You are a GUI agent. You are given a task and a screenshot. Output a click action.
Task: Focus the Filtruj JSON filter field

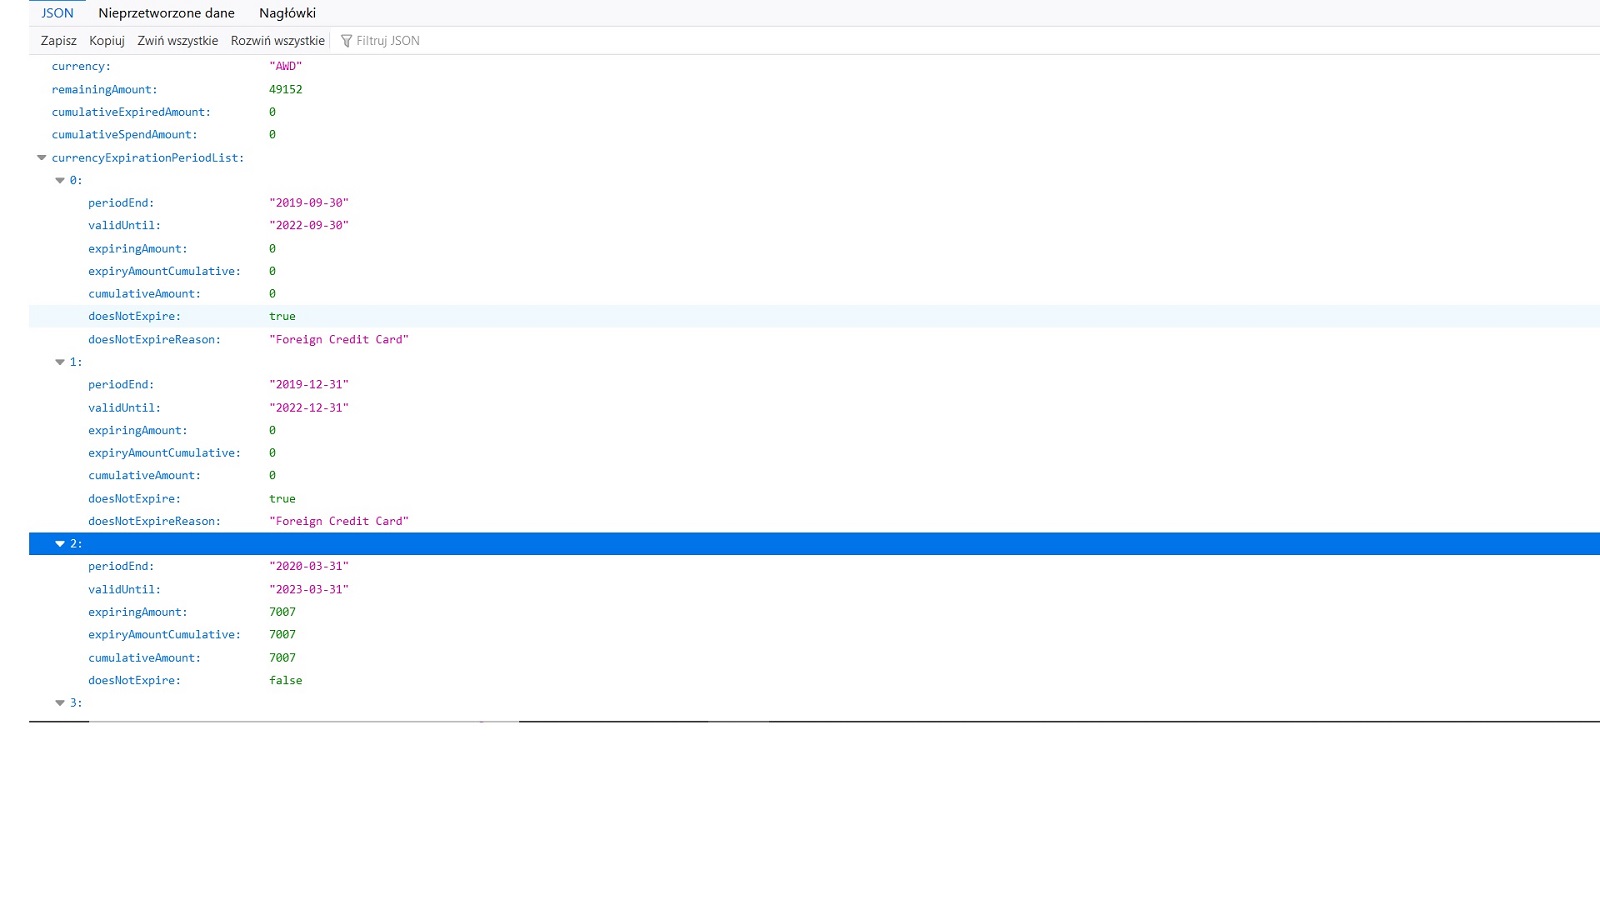coord(388,41)
